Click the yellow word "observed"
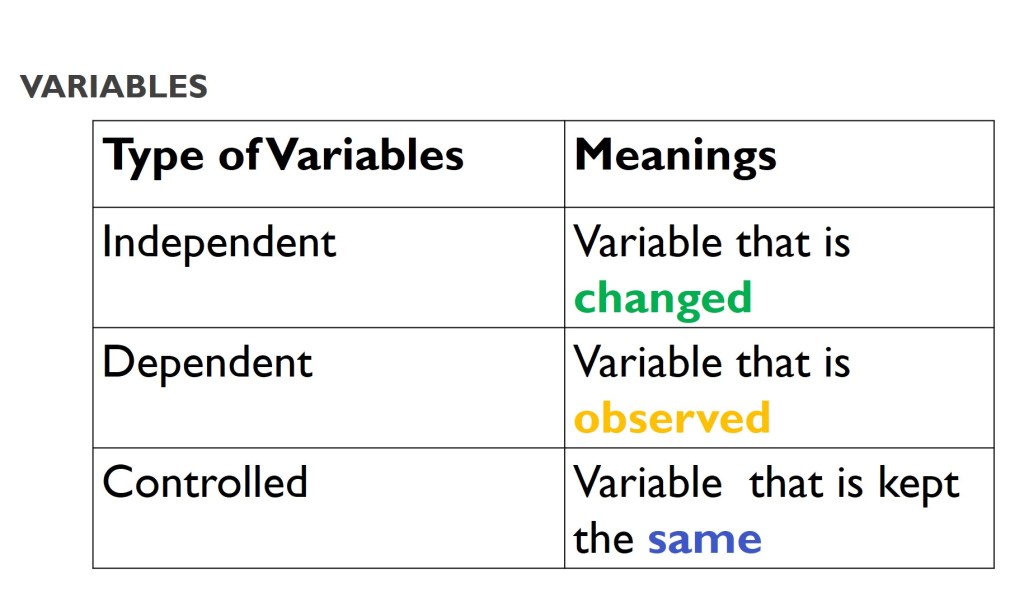 (x=671, y=418)
